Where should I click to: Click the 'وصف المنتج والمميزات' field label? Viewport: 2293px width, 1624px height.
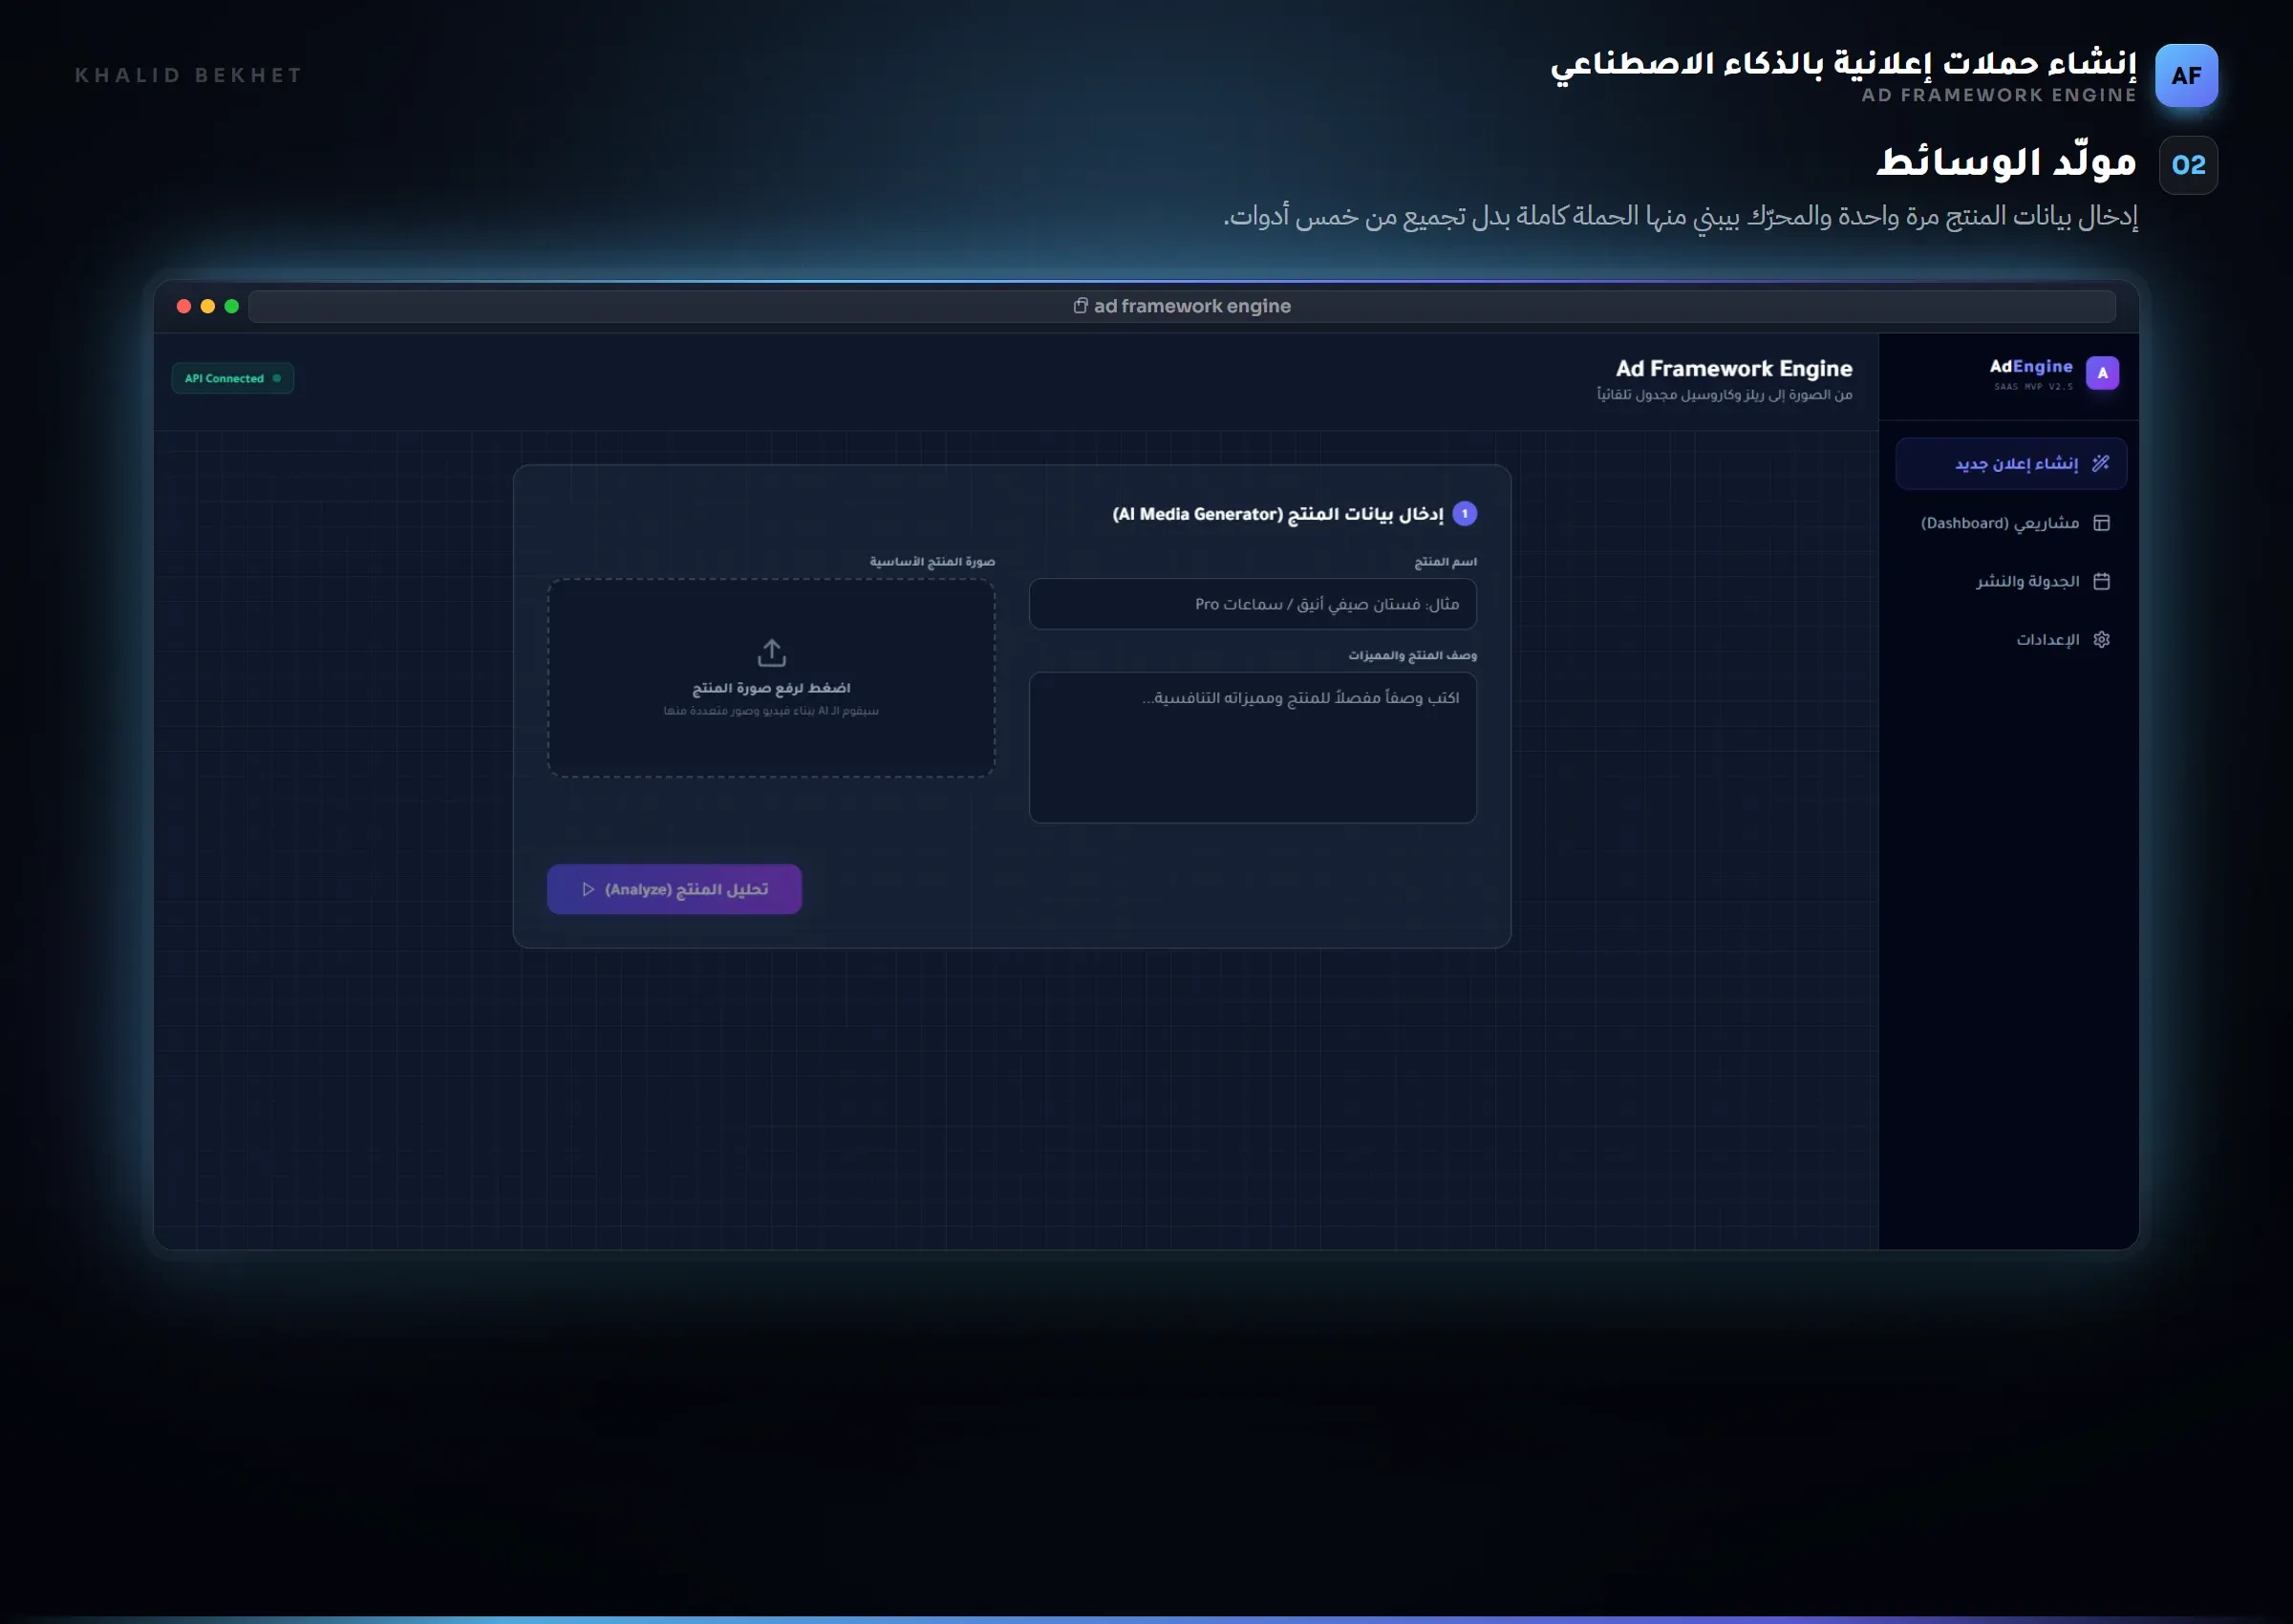coord(1412,655)
